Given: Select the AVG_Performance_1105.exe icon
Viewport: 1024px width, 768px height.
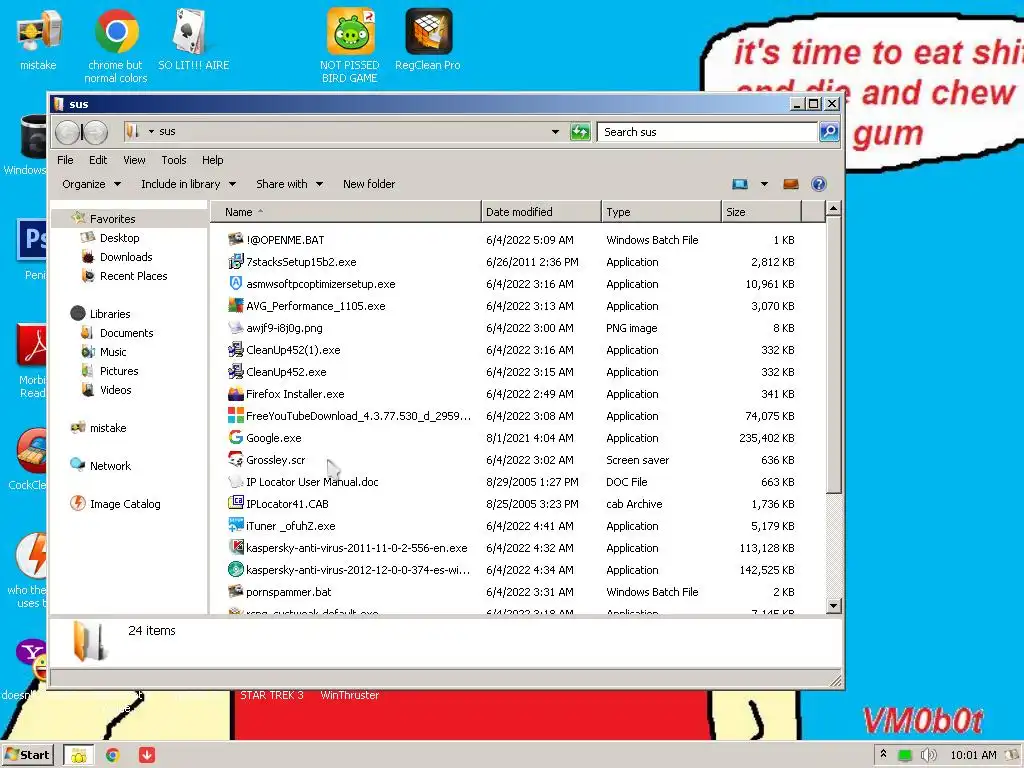Looking at the screenshot, I should pos(235,305).
